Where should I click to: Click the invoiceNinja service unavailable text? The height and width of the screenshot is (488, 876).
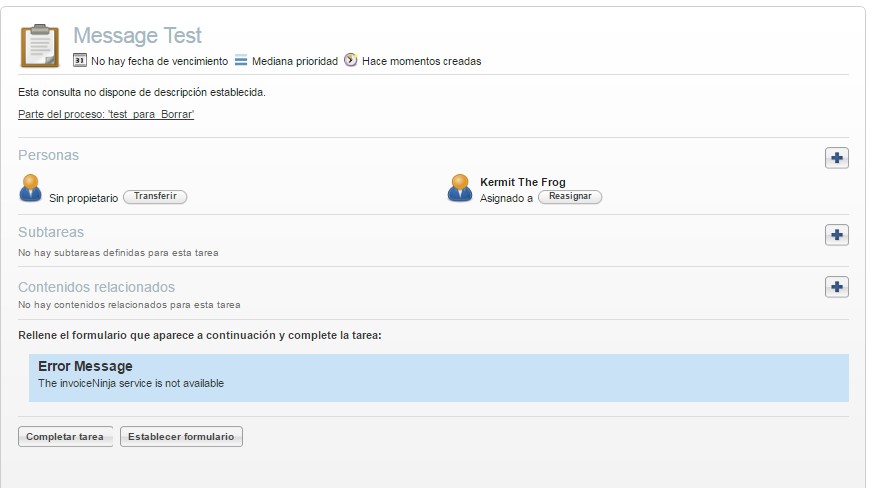pyautogui.click(x=131, y=384)
